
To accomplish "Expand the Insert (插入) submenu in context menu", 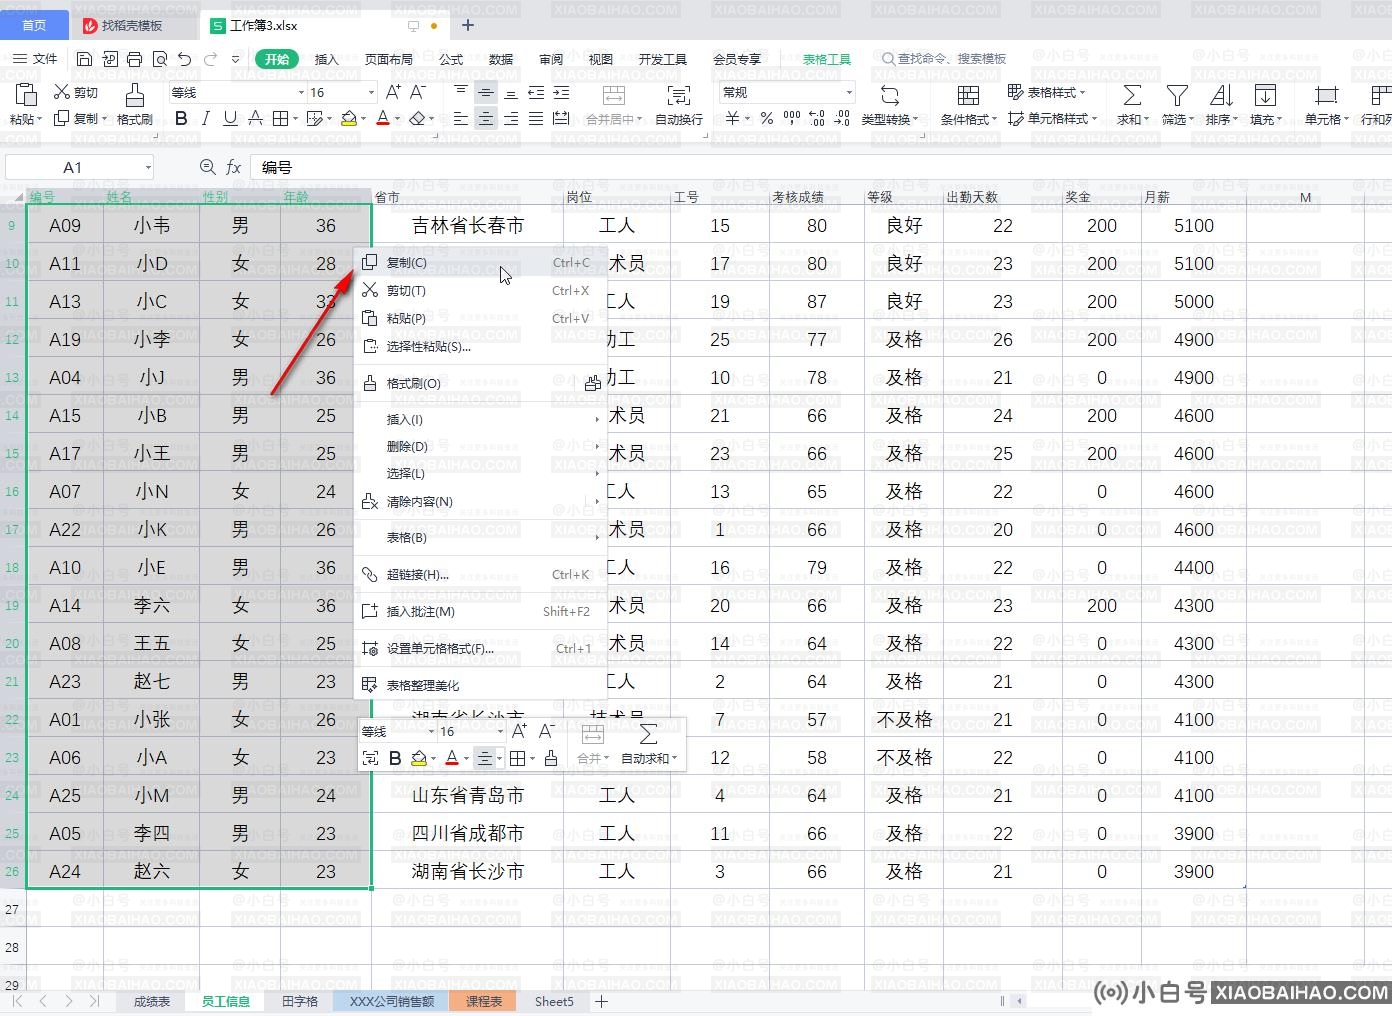I will [x=482, y=420].
